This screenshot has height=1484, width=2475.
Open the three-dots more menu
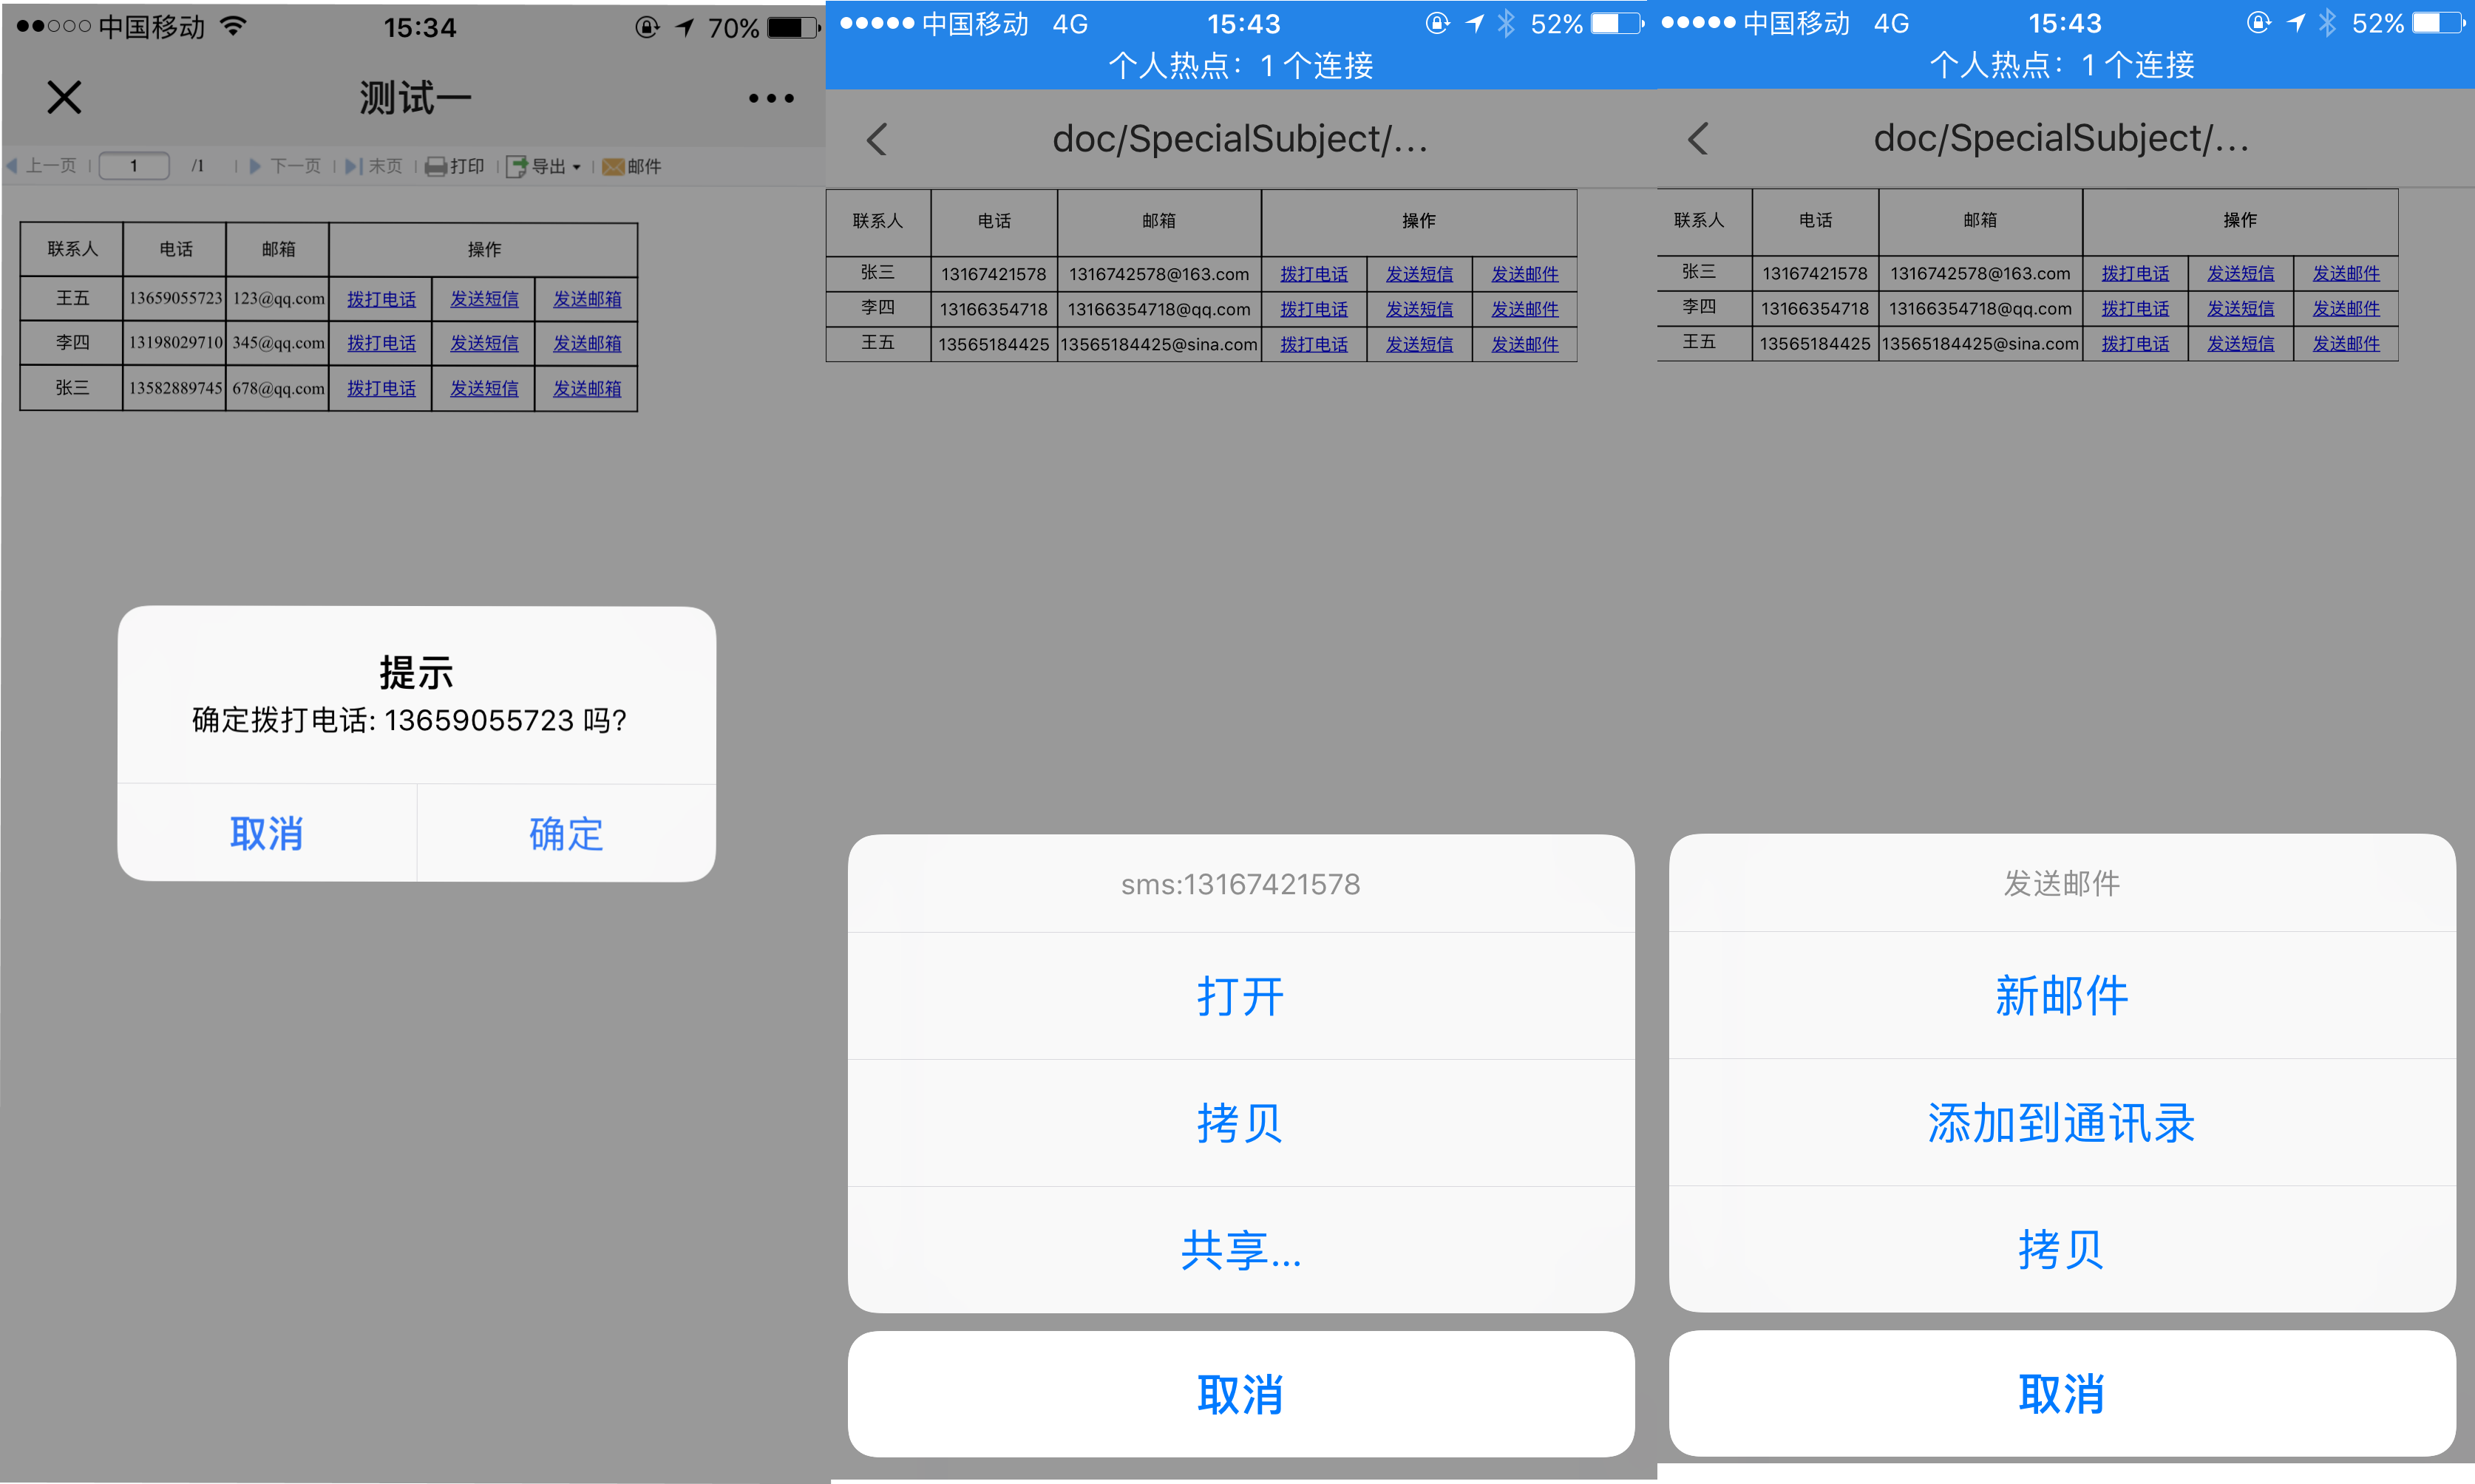[x=771, y=98]
